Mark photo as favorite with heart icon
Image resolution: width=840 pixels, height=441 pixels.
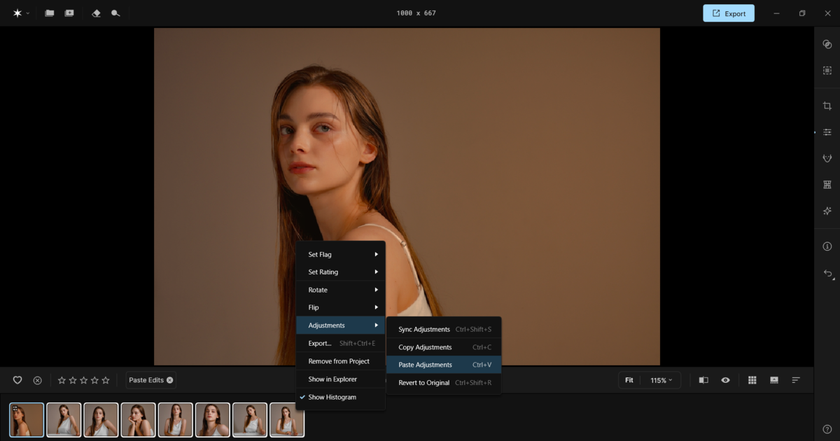[x=17, y=380]
